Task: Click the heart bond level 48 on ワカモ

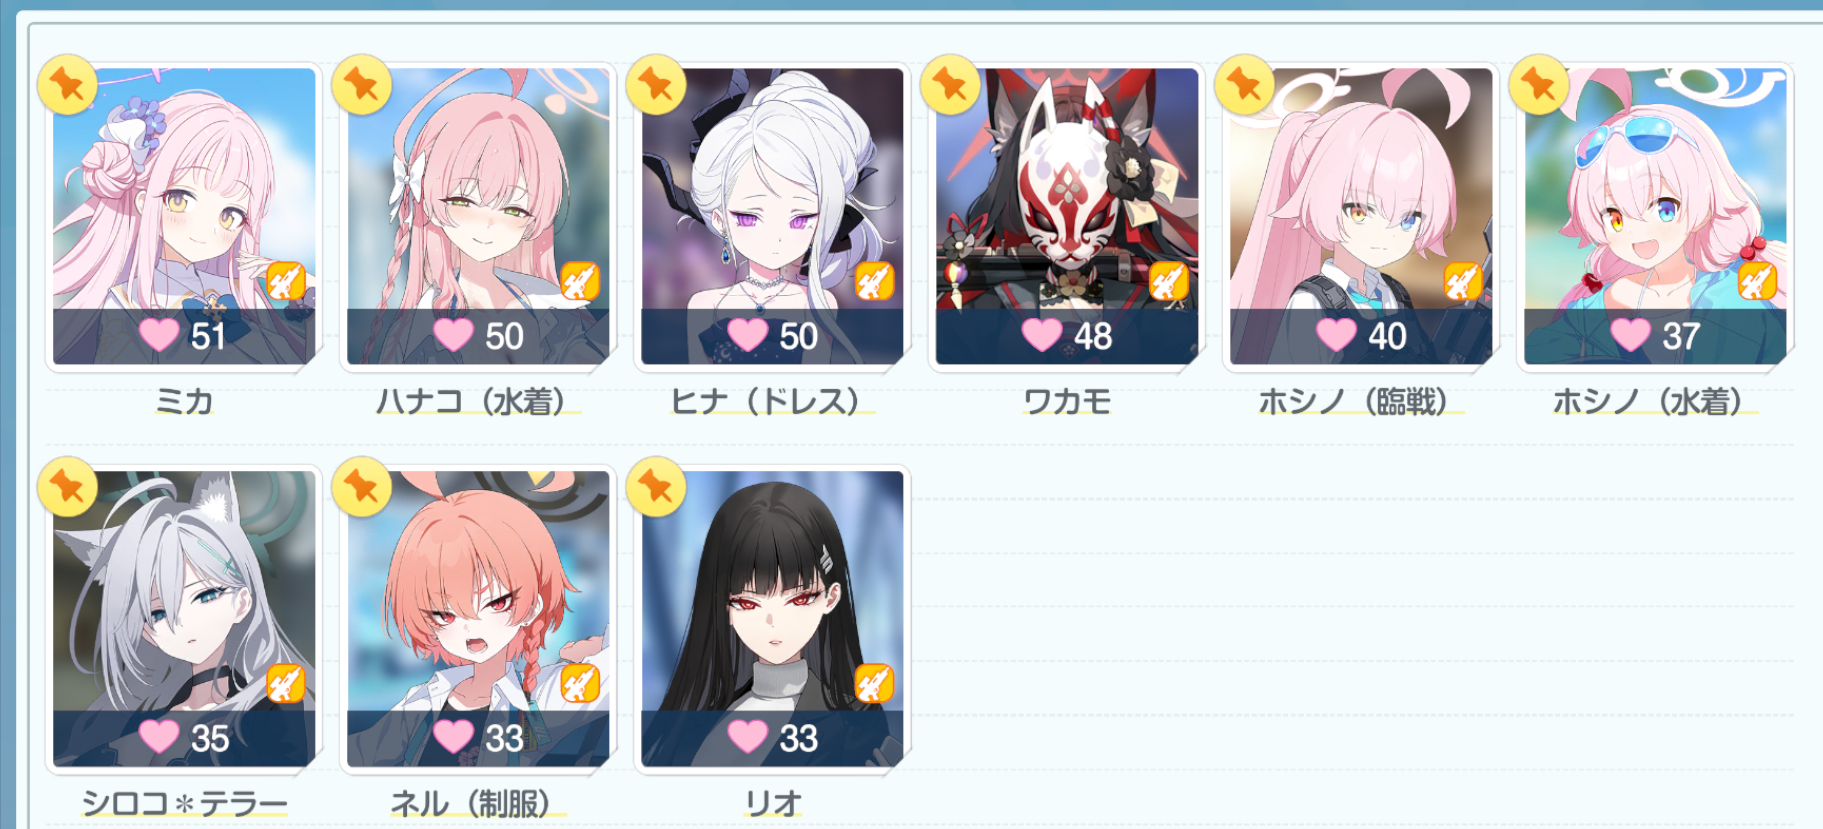Action: [1067, 336]
